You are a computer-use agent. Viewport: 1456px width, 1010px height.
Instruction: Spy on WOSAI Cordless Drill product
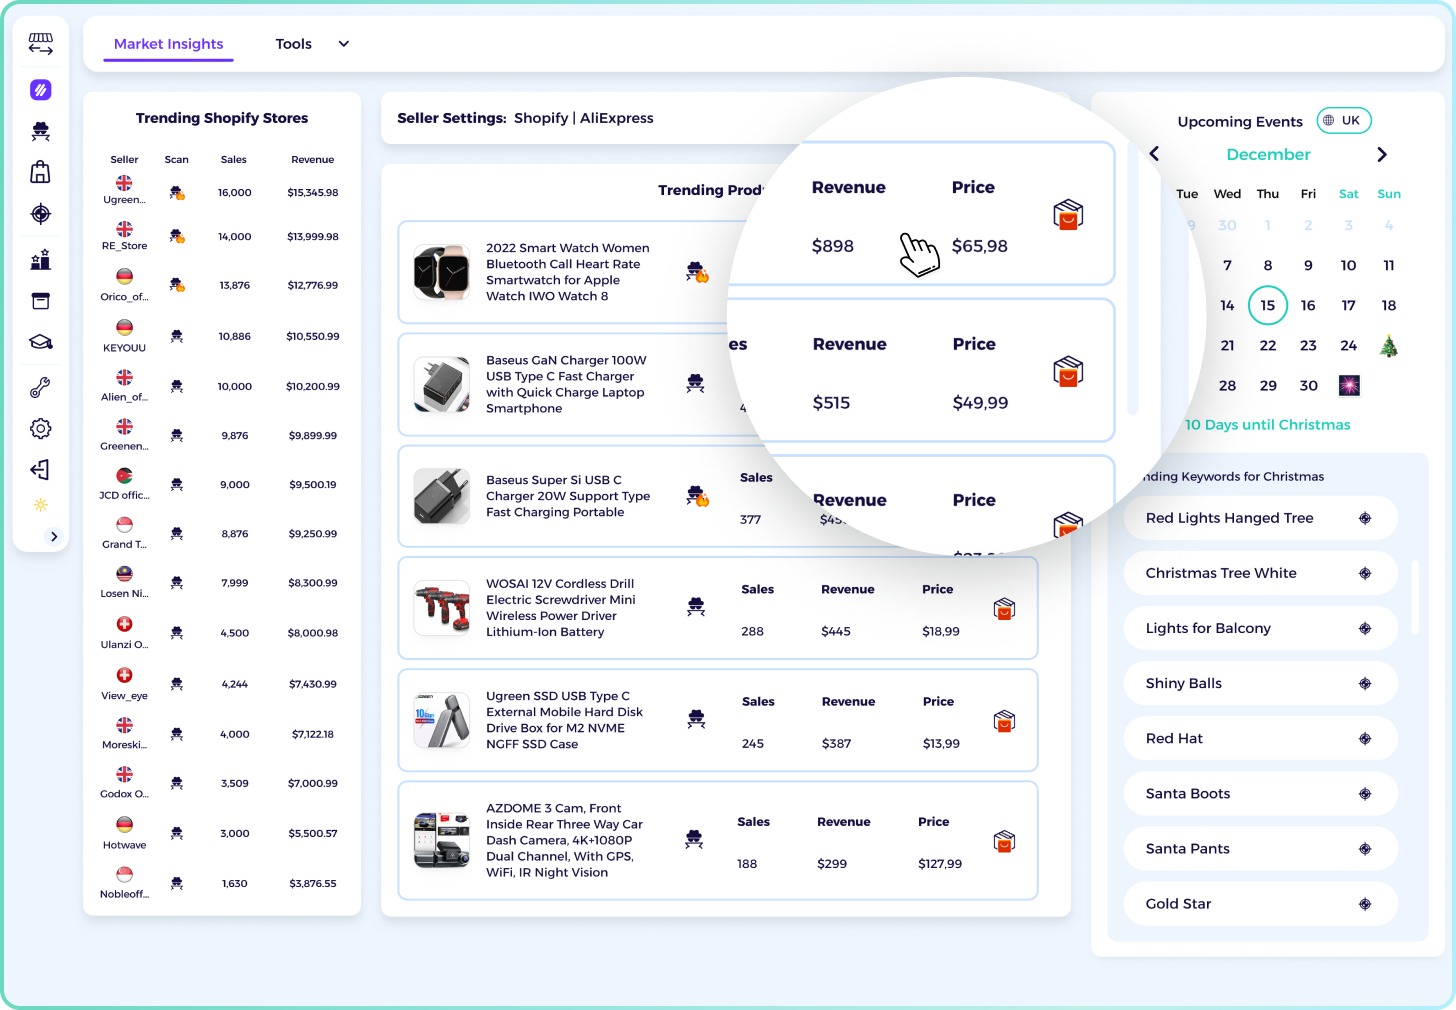pos(696,606)
